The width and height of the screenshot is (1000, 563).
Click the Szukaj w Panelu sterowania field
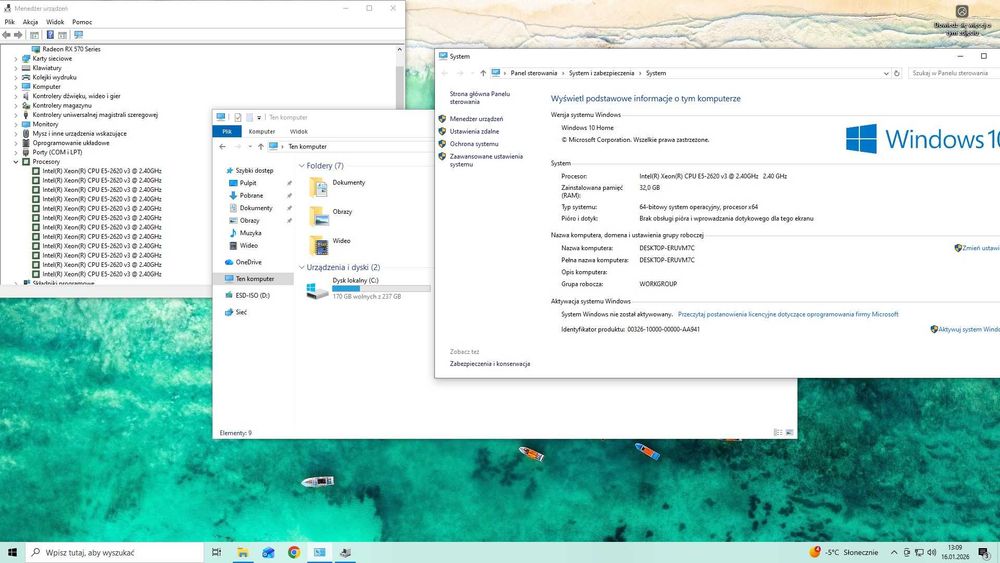pos(954,73)
